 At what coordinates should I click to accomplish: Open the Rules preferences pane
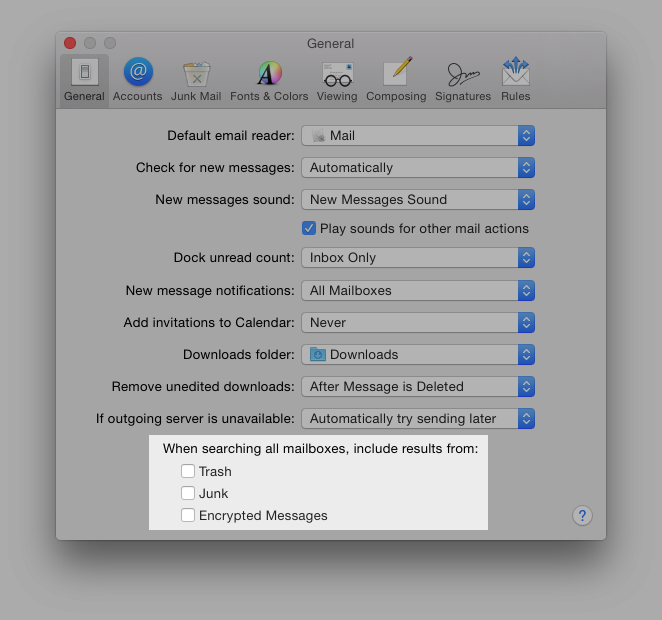515,80
